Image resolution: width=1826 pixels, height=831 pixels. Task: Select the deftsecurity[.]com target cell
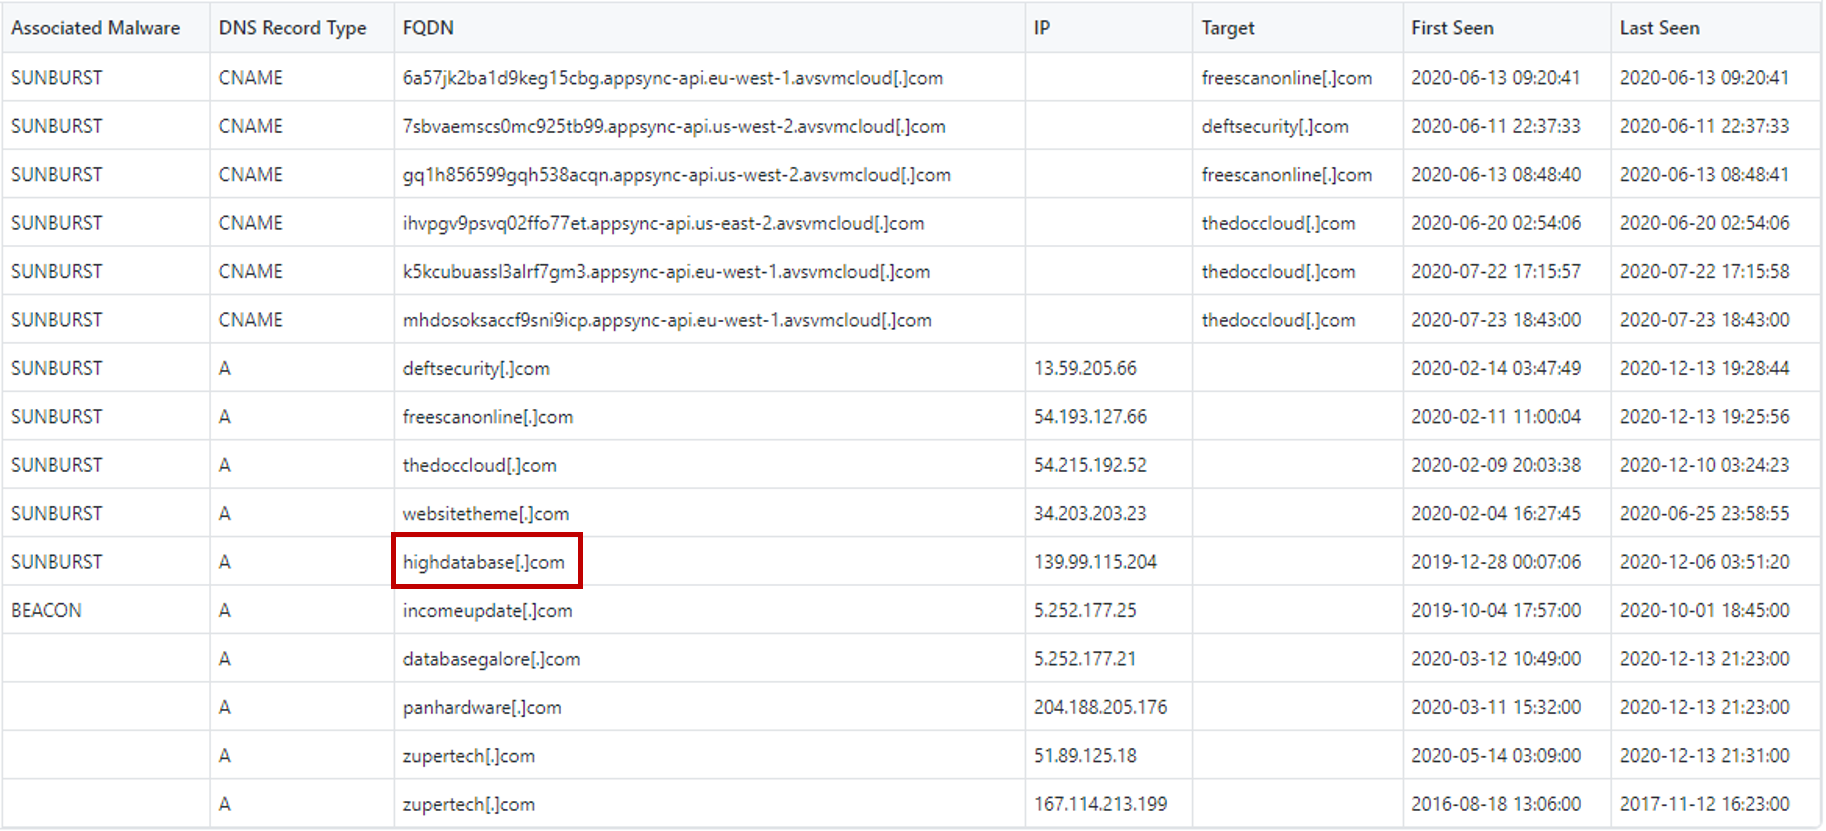click(1275, 127)
